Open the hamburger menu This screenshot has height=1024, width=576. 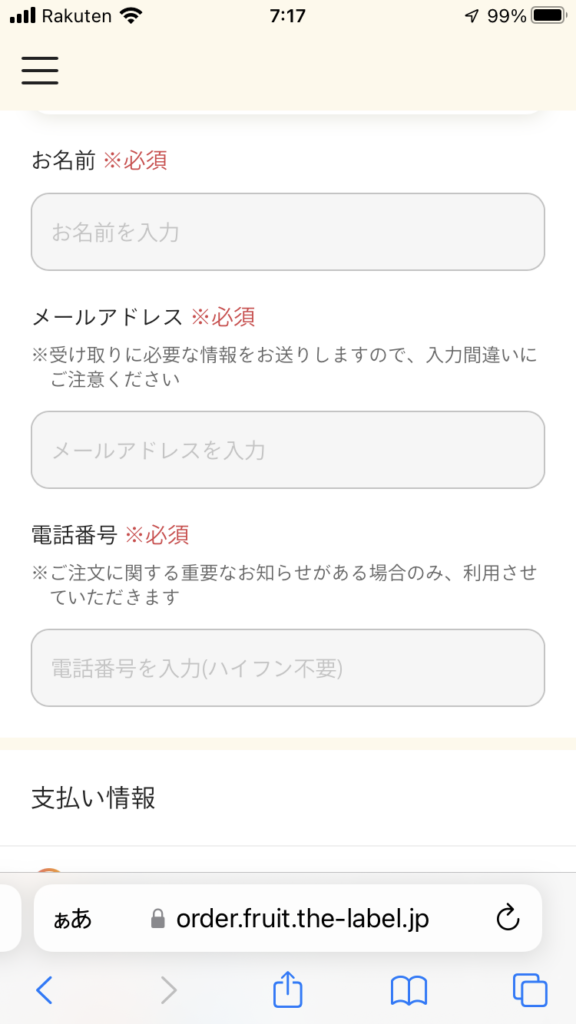40,70
